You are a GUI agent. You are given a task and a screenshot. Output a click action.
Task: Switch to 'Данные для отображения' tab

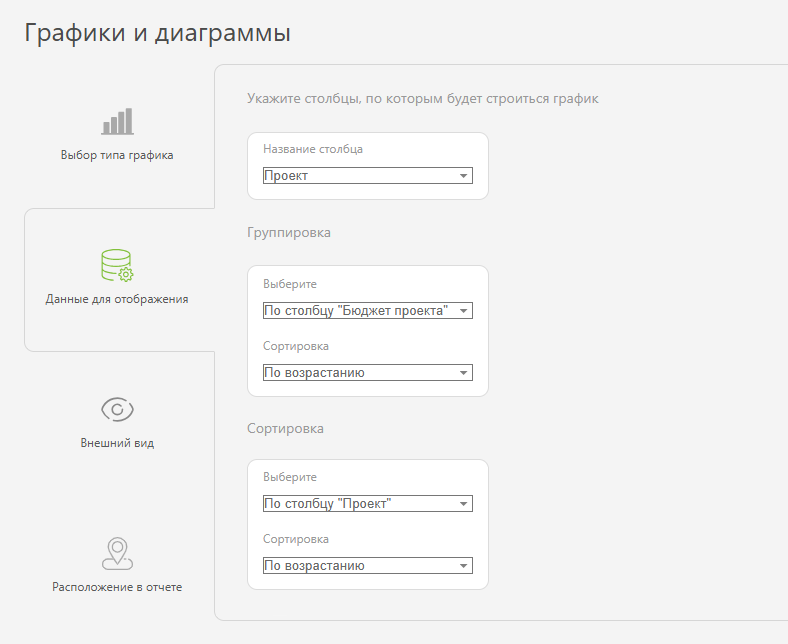coord(117,299)
